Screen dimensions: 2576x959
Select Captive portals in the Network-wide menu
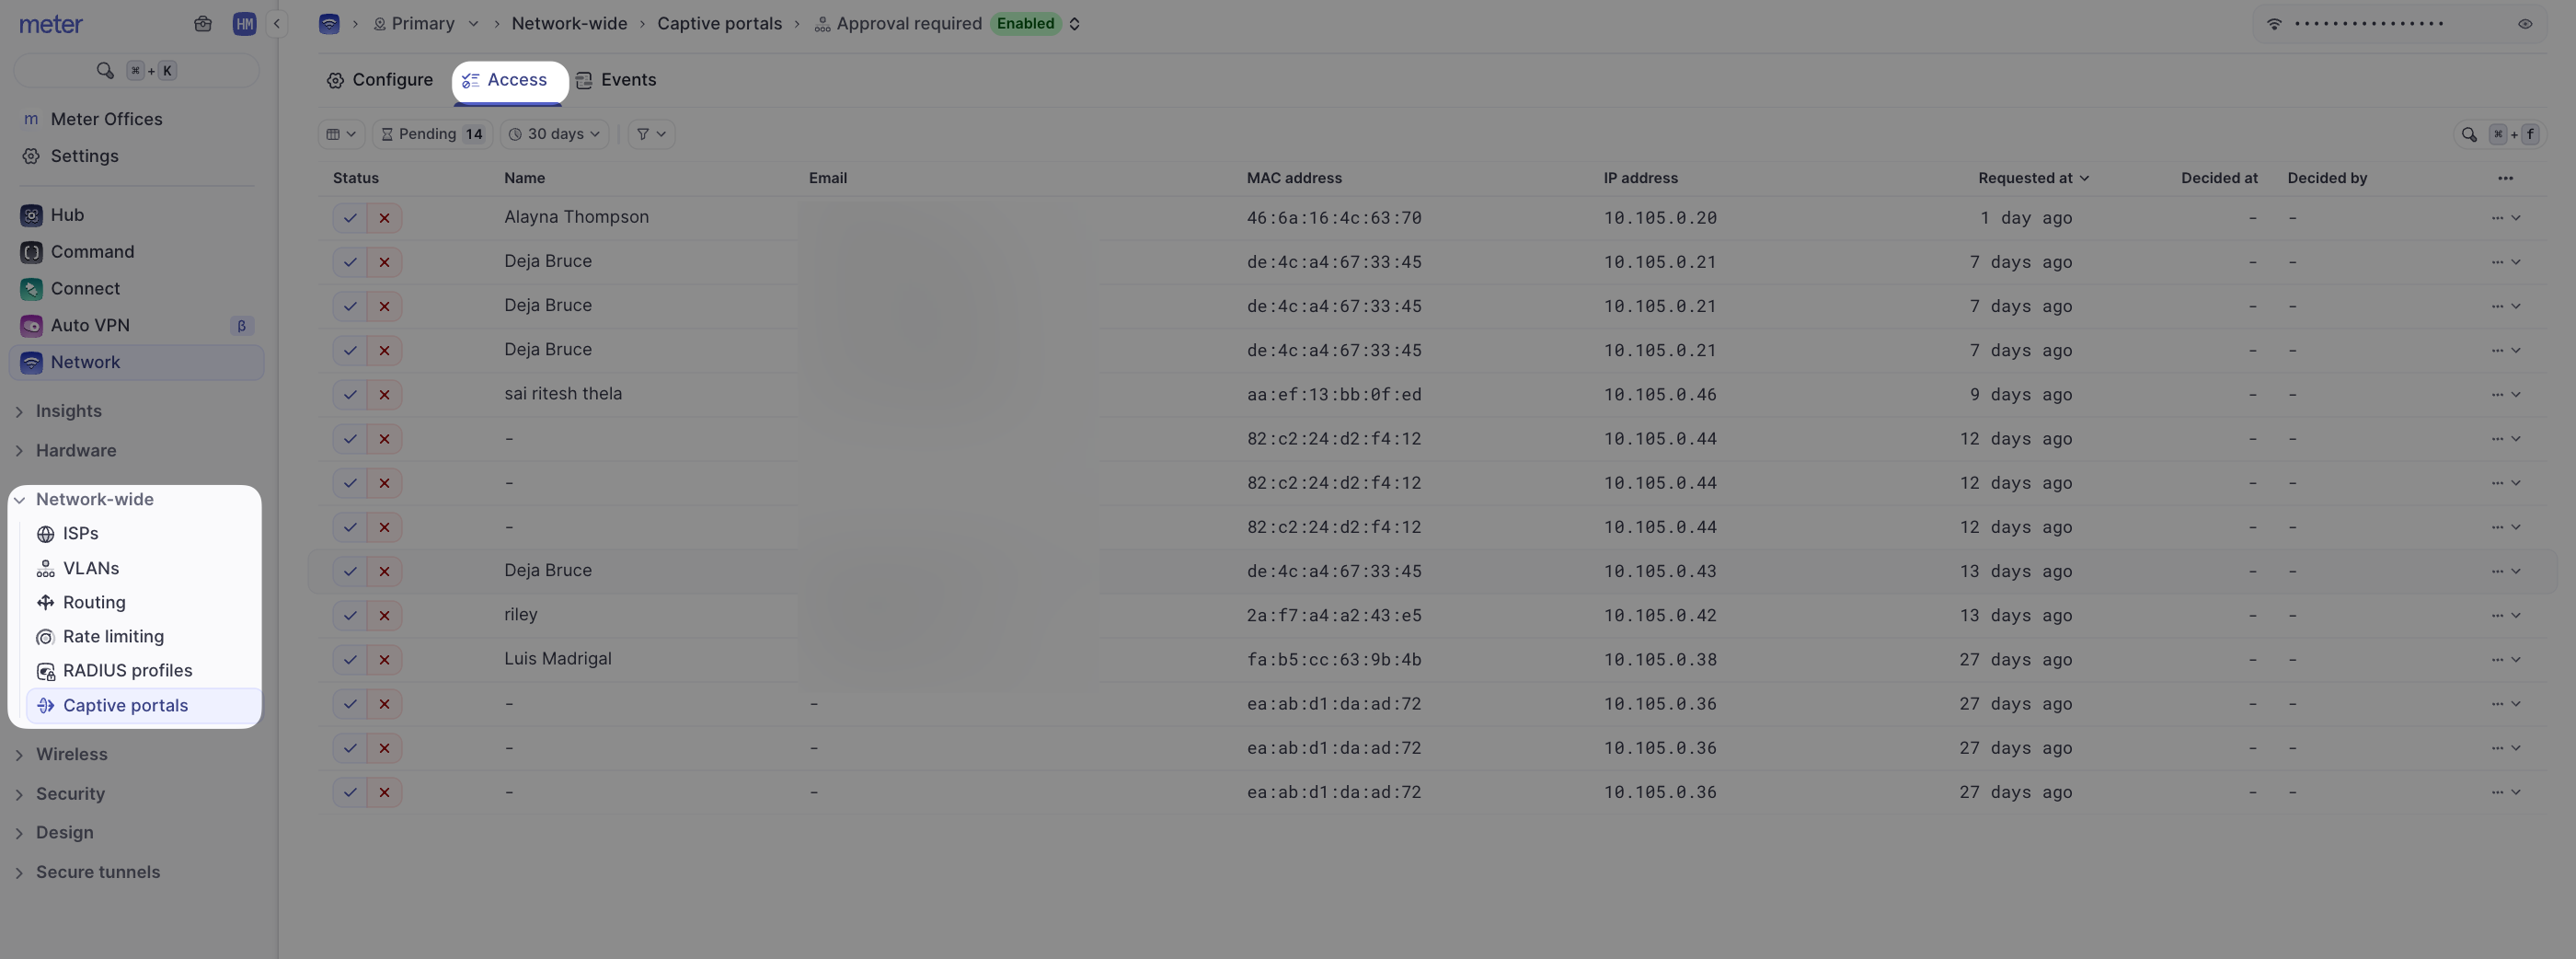click(x=125, y=705)
